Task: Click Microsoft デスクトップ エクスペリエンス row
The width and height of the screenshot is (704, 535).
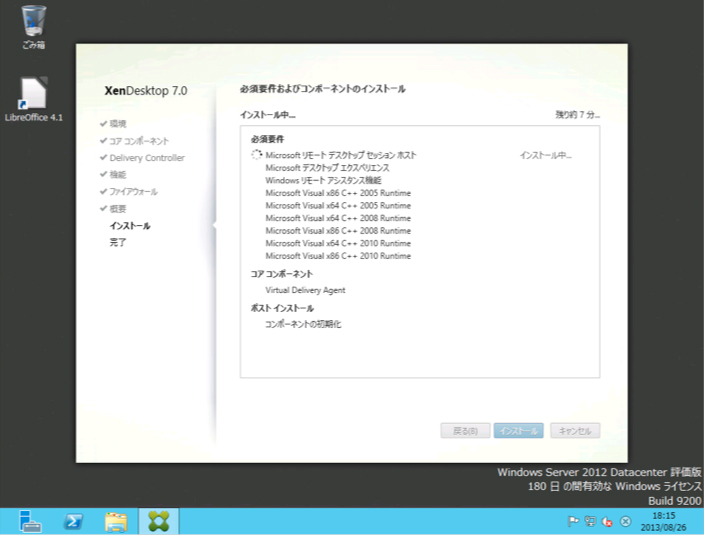Action: (327, 168)
